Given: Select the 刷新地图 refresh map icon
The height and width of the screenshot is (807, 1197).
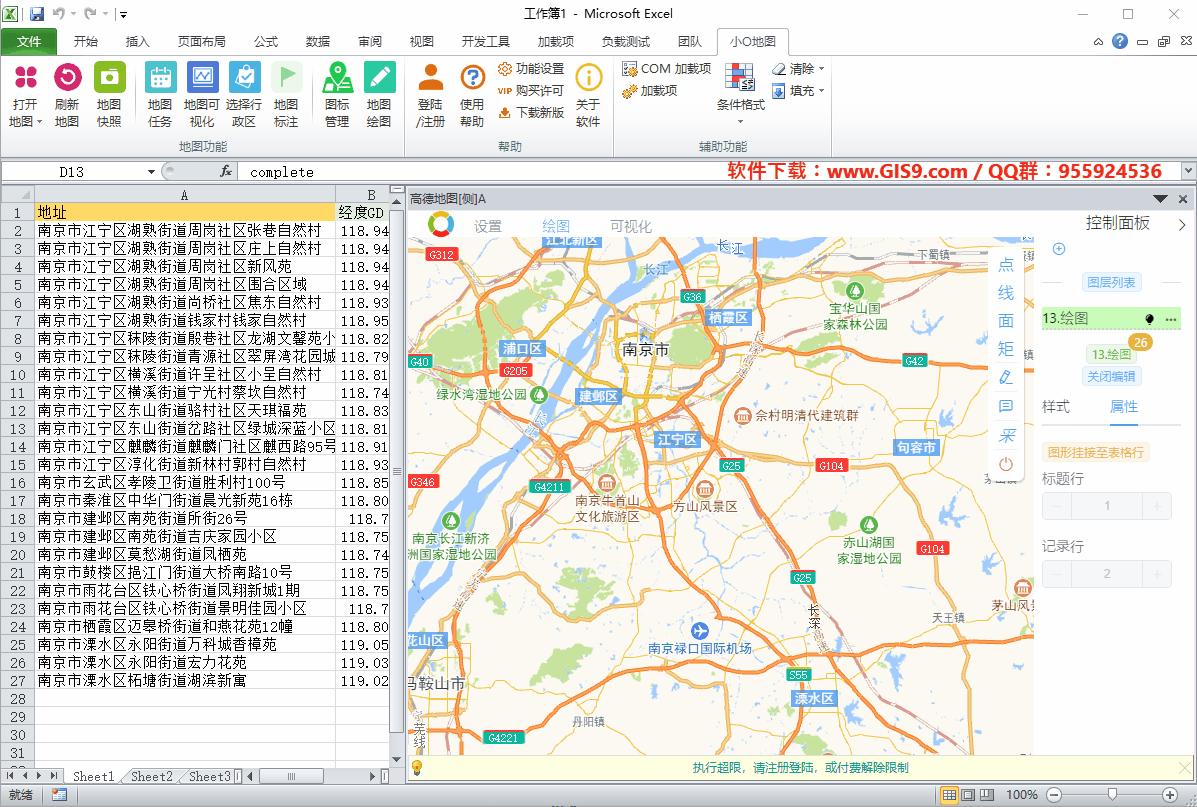Looking at the screenshot, I should click(x=66, y=90).
